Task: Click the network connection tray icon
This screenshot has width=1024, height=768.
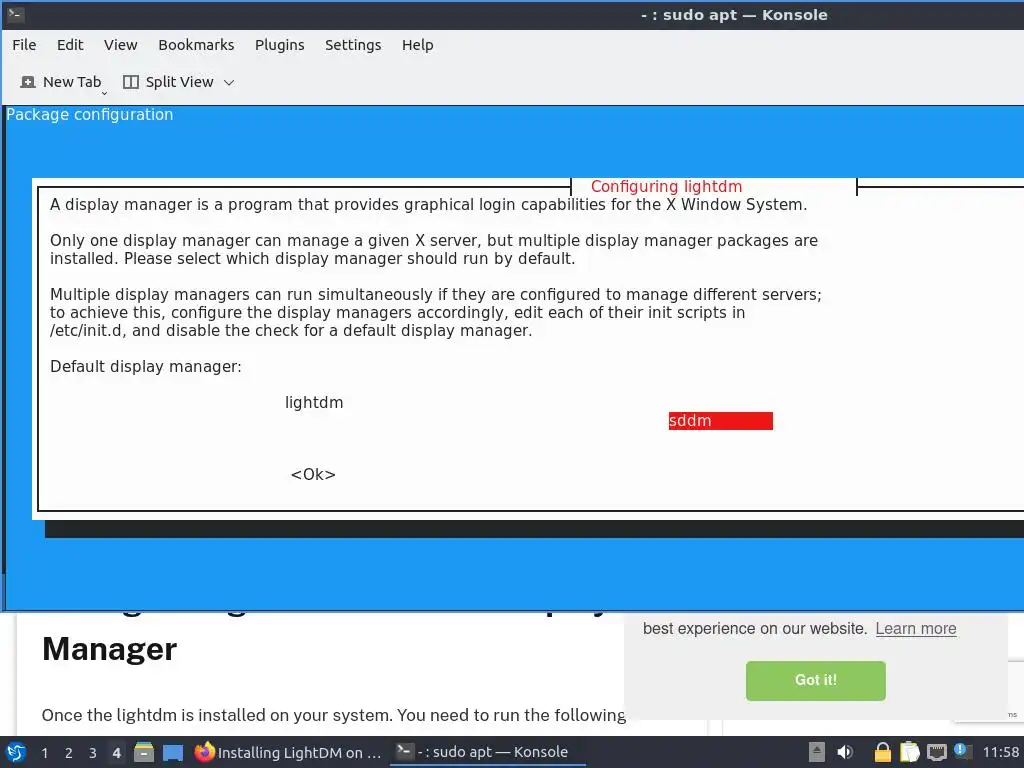Action: coord(937,752)
